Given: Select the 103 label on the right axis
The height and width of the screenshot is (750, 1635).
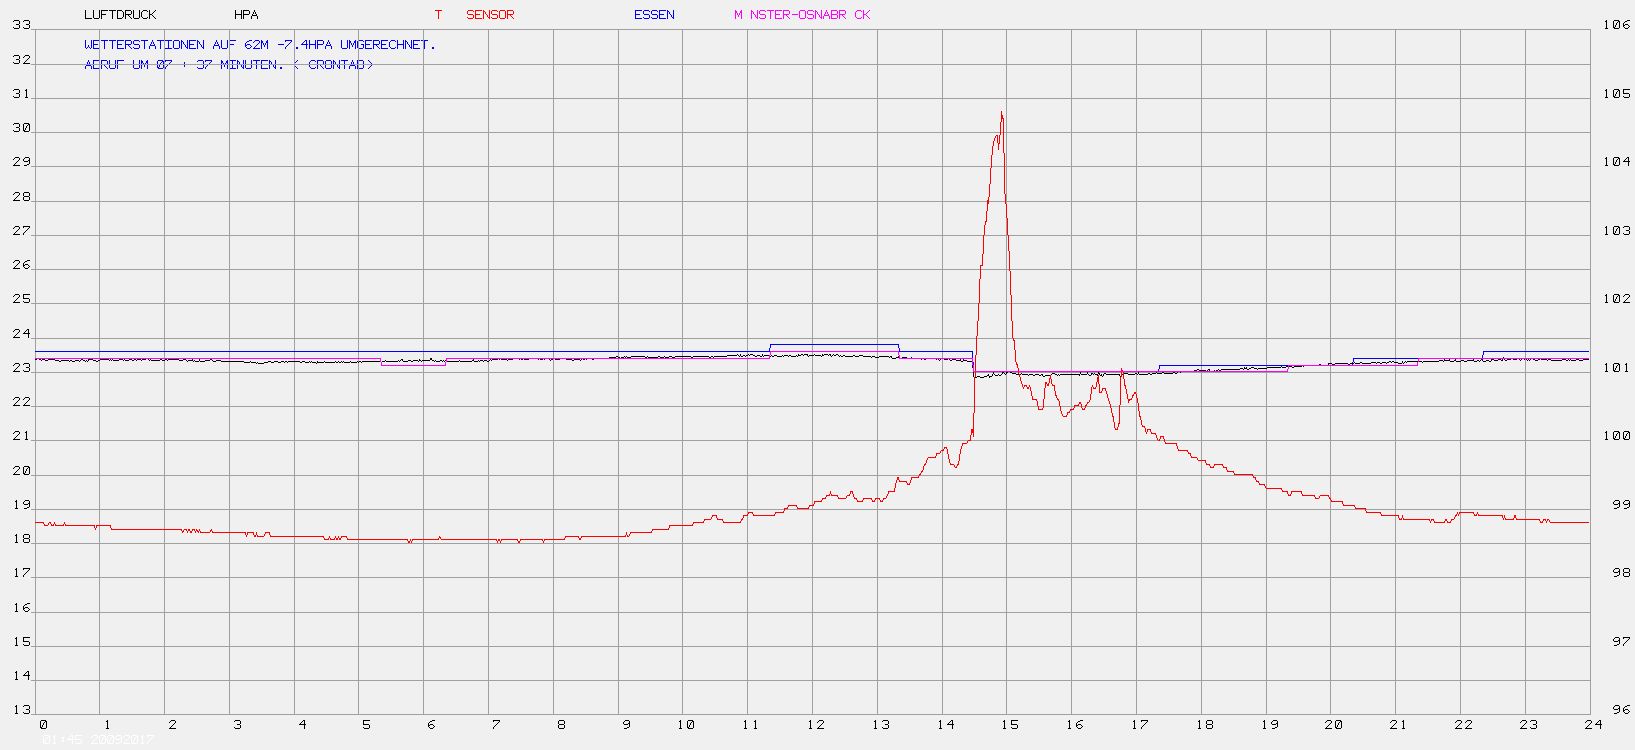Looking at the screenshot, I should click(1617, 231).
